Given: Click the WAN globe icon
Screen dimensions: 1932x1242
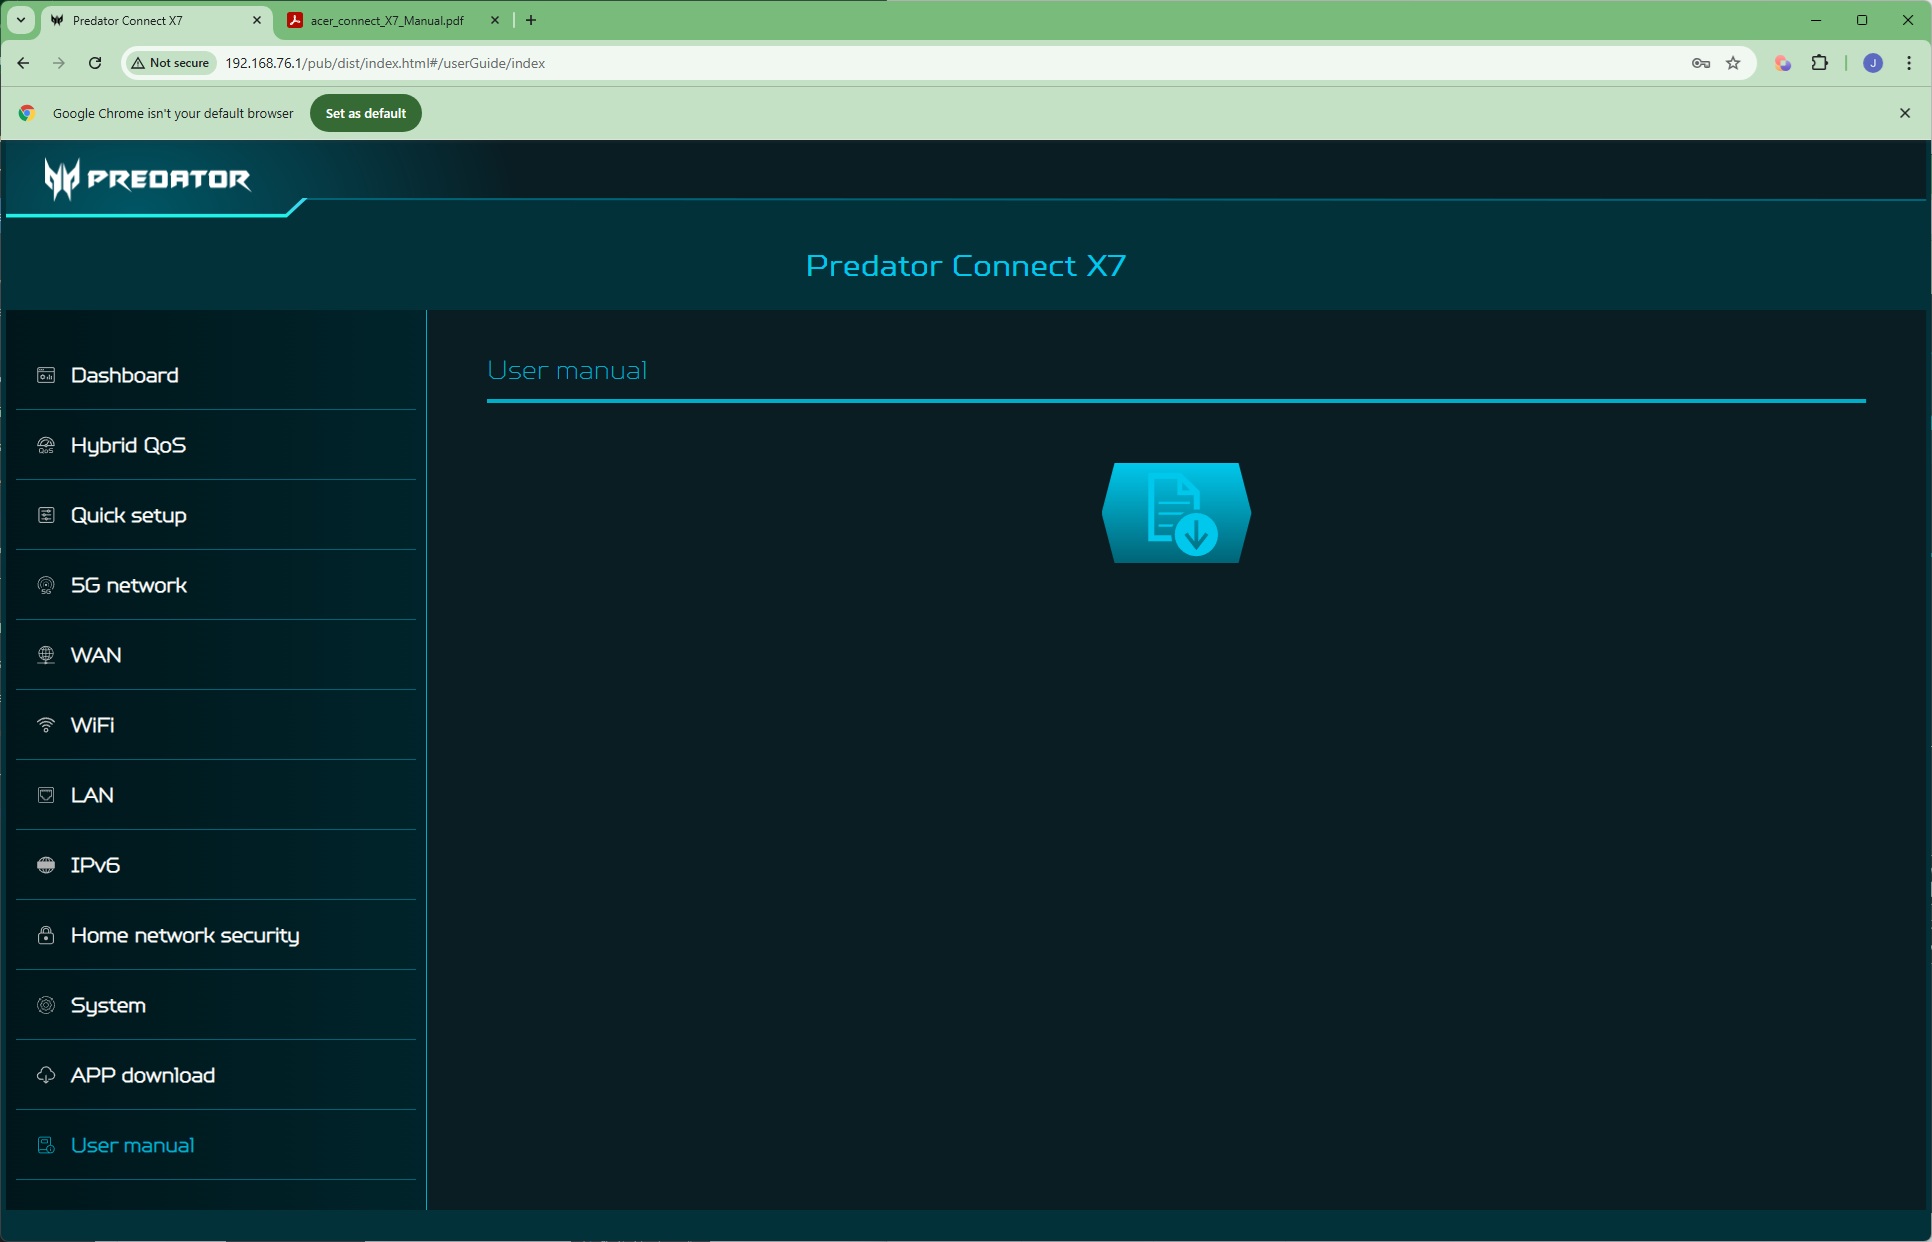Looking at the screenshot, I should (46, 655).
